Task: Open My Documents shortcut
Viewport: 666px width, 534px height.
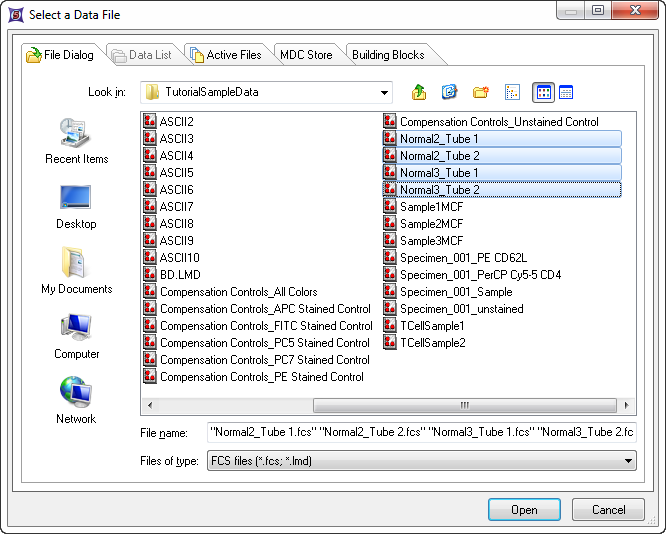Action: [x=77, y=272]
